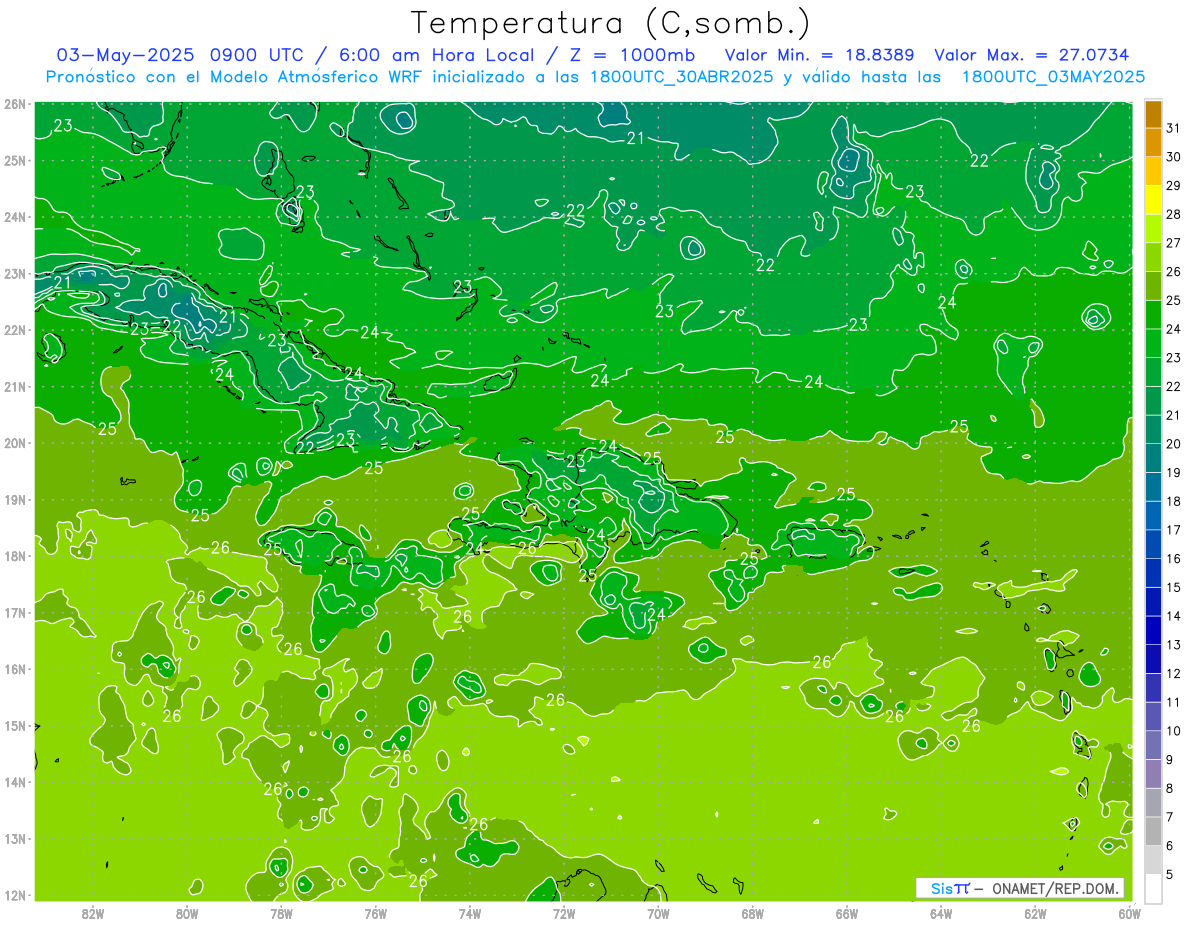The image size is (1200, 927).
Task: Click the legend value label "5"
Action: [1170, 874]
